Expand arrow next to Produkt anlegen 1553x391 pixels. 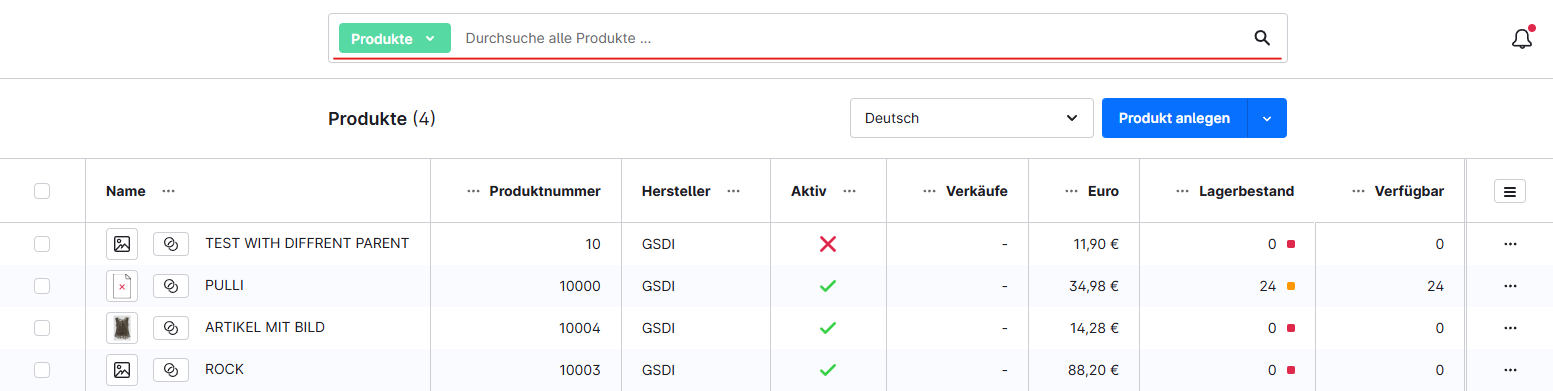1267,118
